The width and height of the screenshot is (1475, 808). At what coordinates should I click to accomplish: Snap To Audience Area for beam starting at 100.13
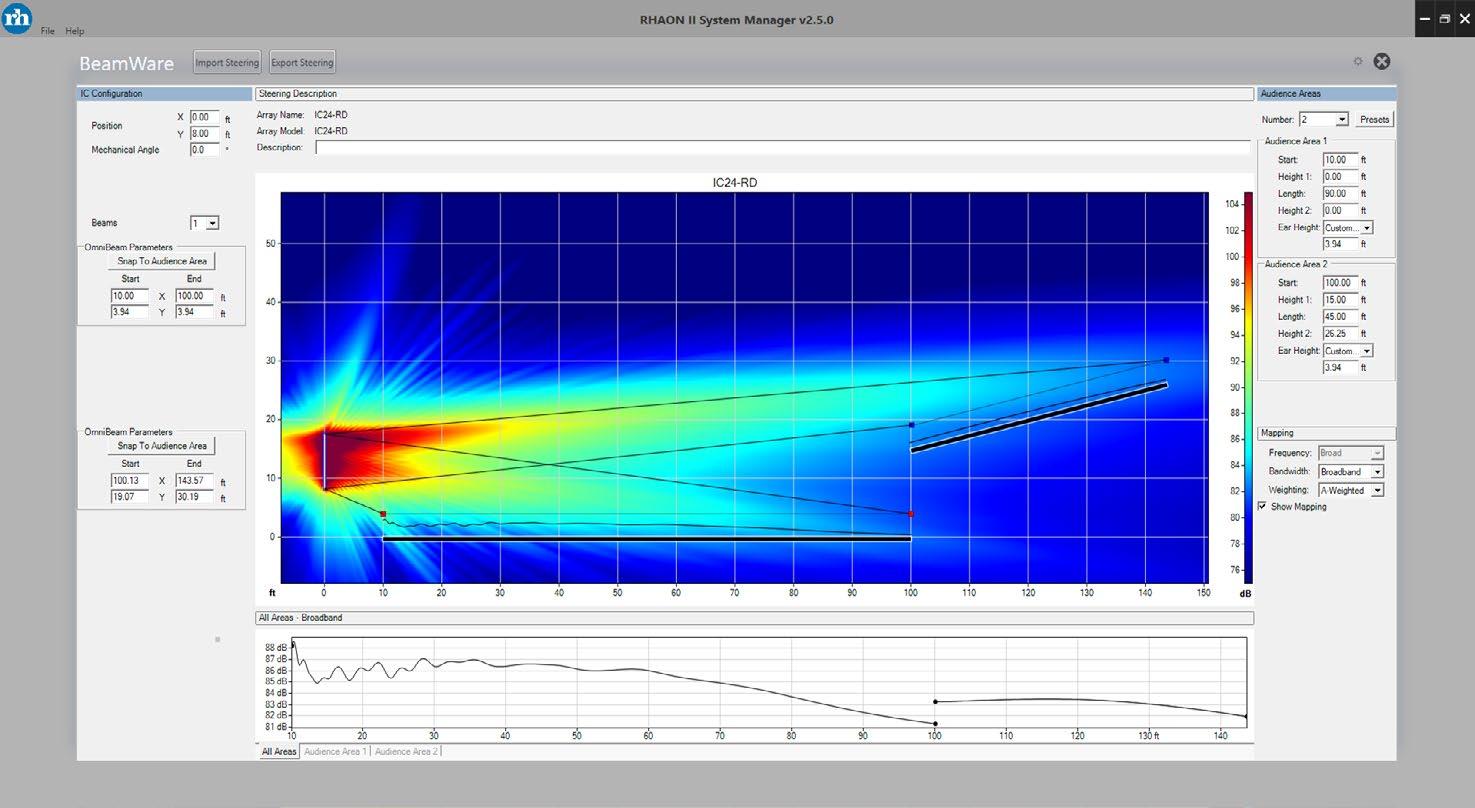162,446
